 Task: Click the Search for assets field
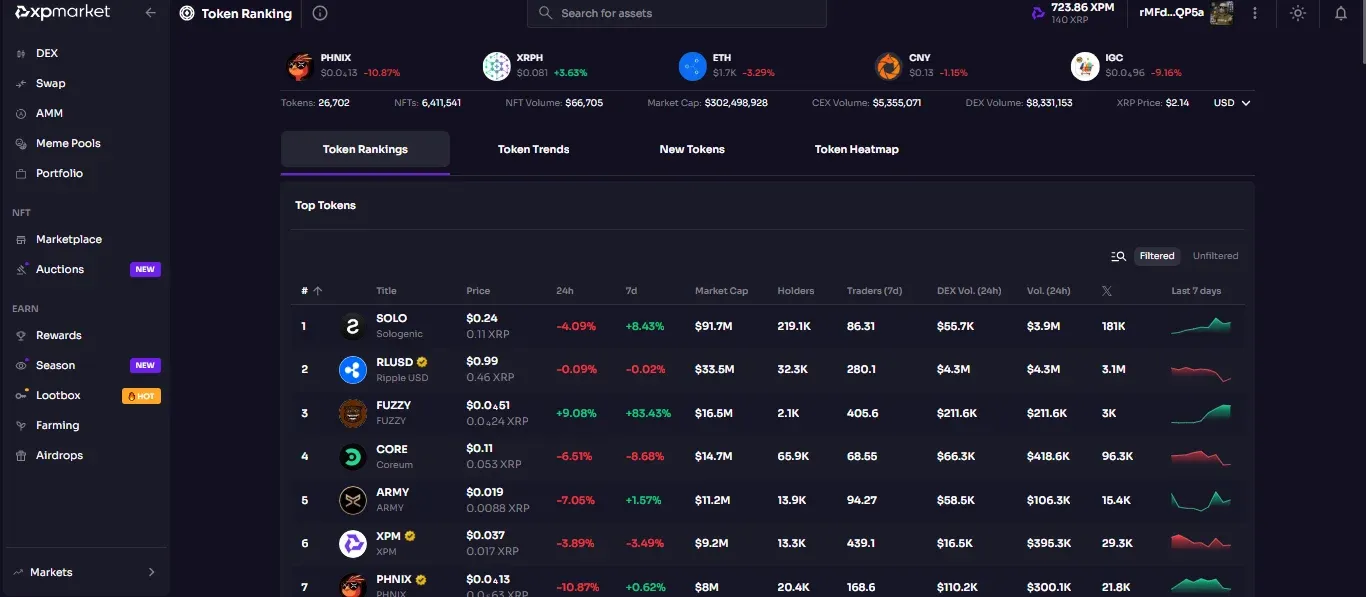point(677,13)
